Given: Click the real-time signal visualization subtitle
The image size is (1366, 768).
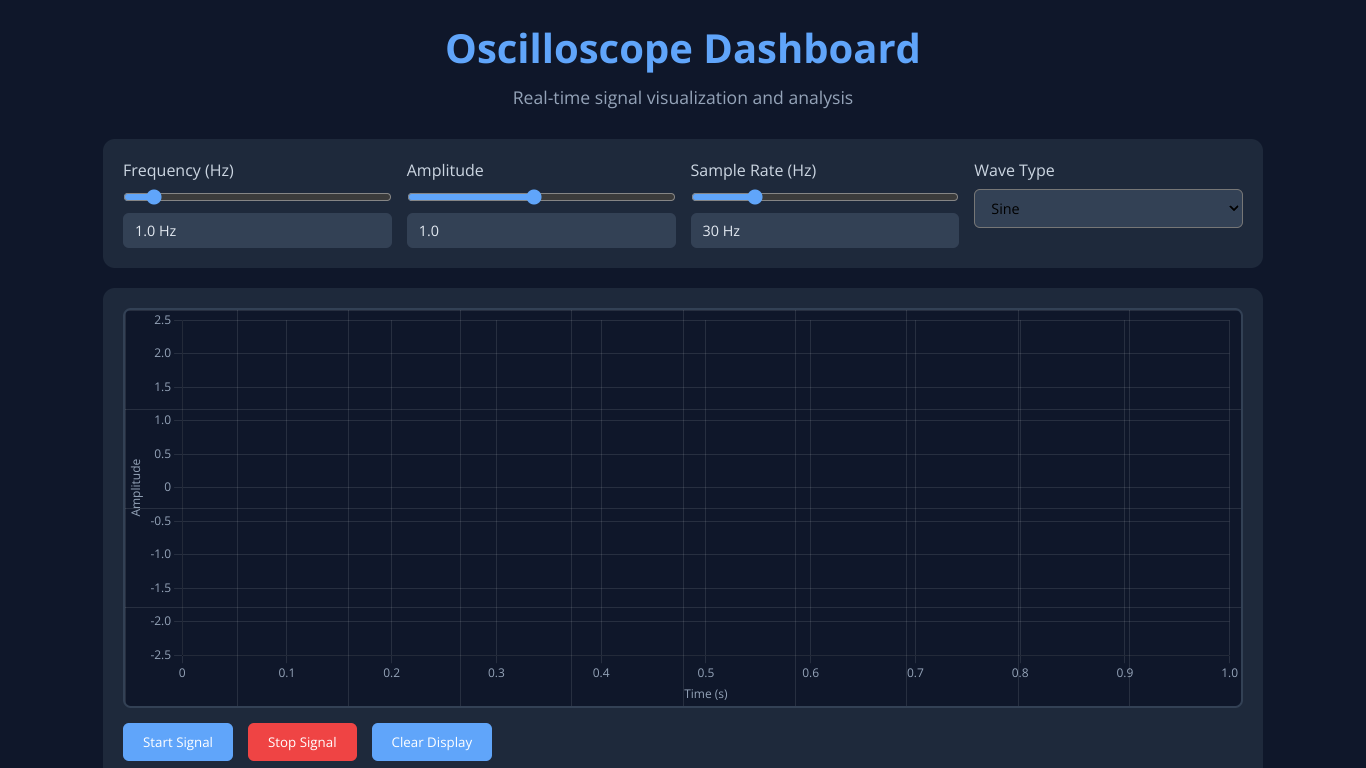Looking at the screenshot, I should [x=682, y=98].
